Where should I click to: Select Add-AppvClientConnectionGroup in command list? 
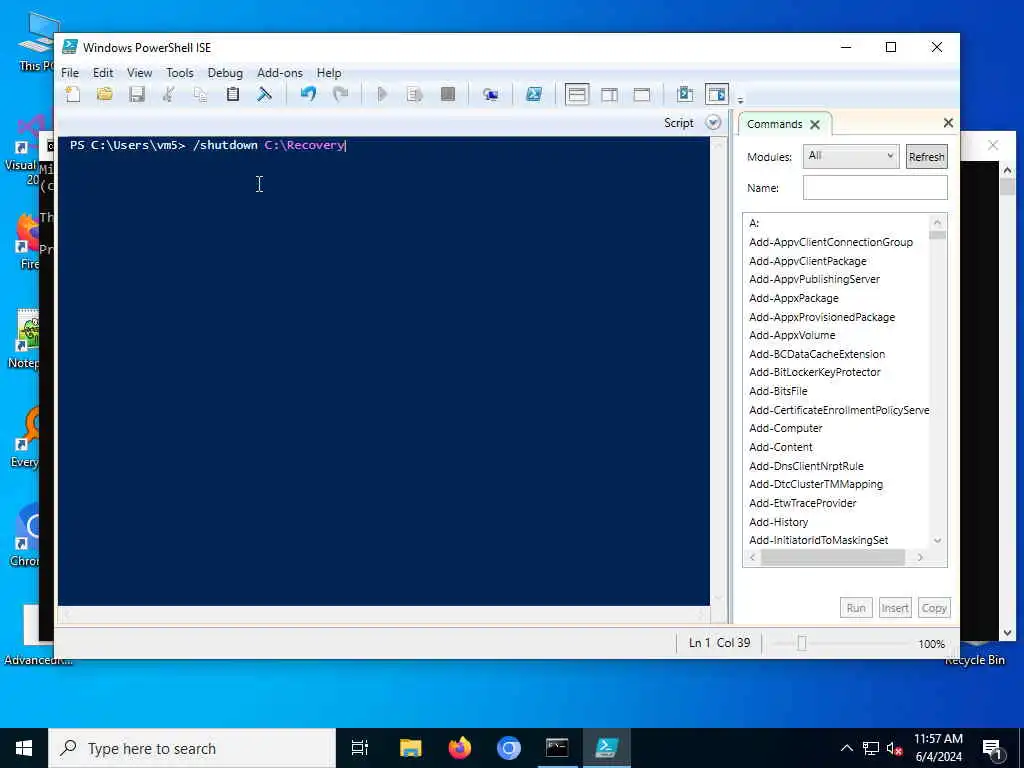pyautogui.click(x=831, y=242)
